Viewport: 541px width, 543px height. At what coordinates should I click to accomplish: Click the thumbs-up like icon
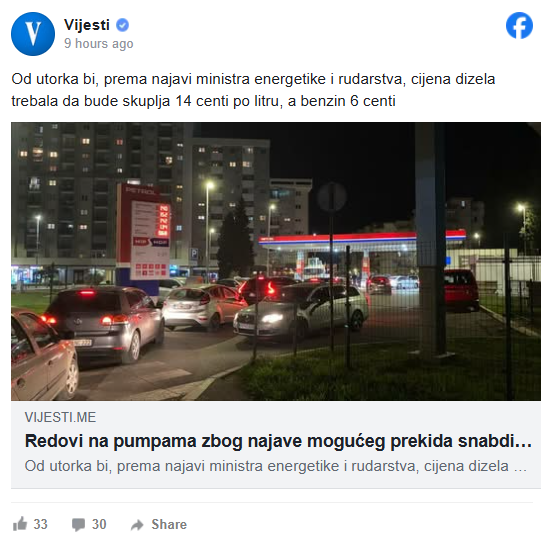20,524
